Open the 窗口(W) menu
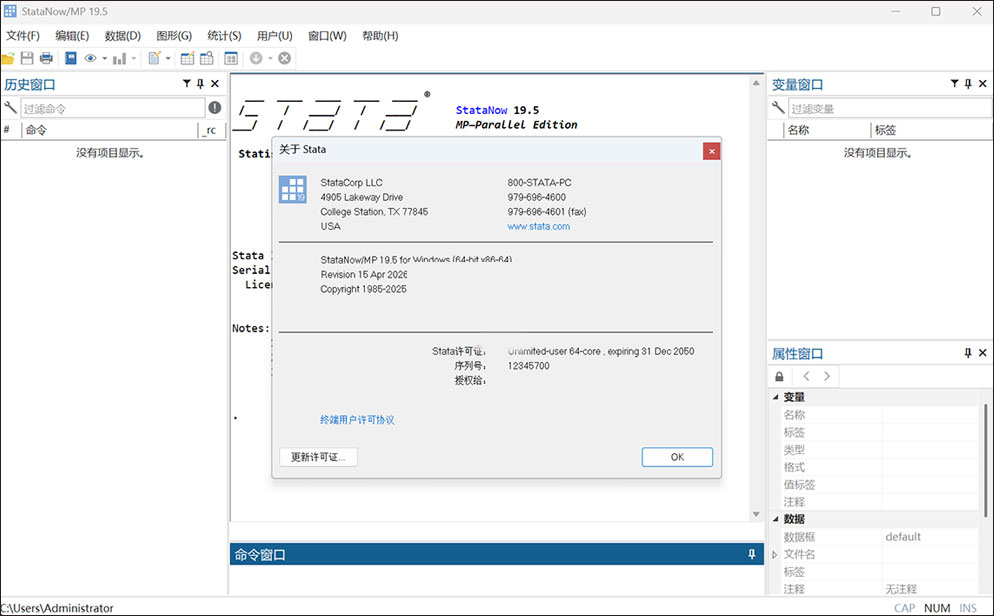The width and height of the screenshot is (994, 616). point(327,35)
